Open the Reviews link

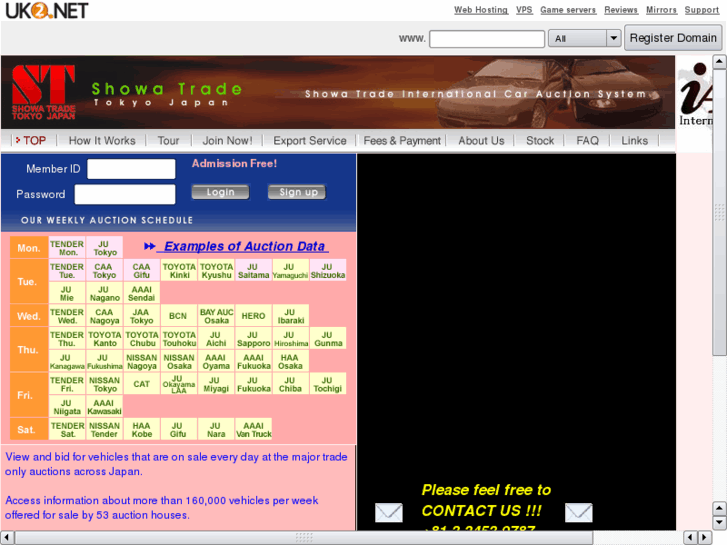621,10
